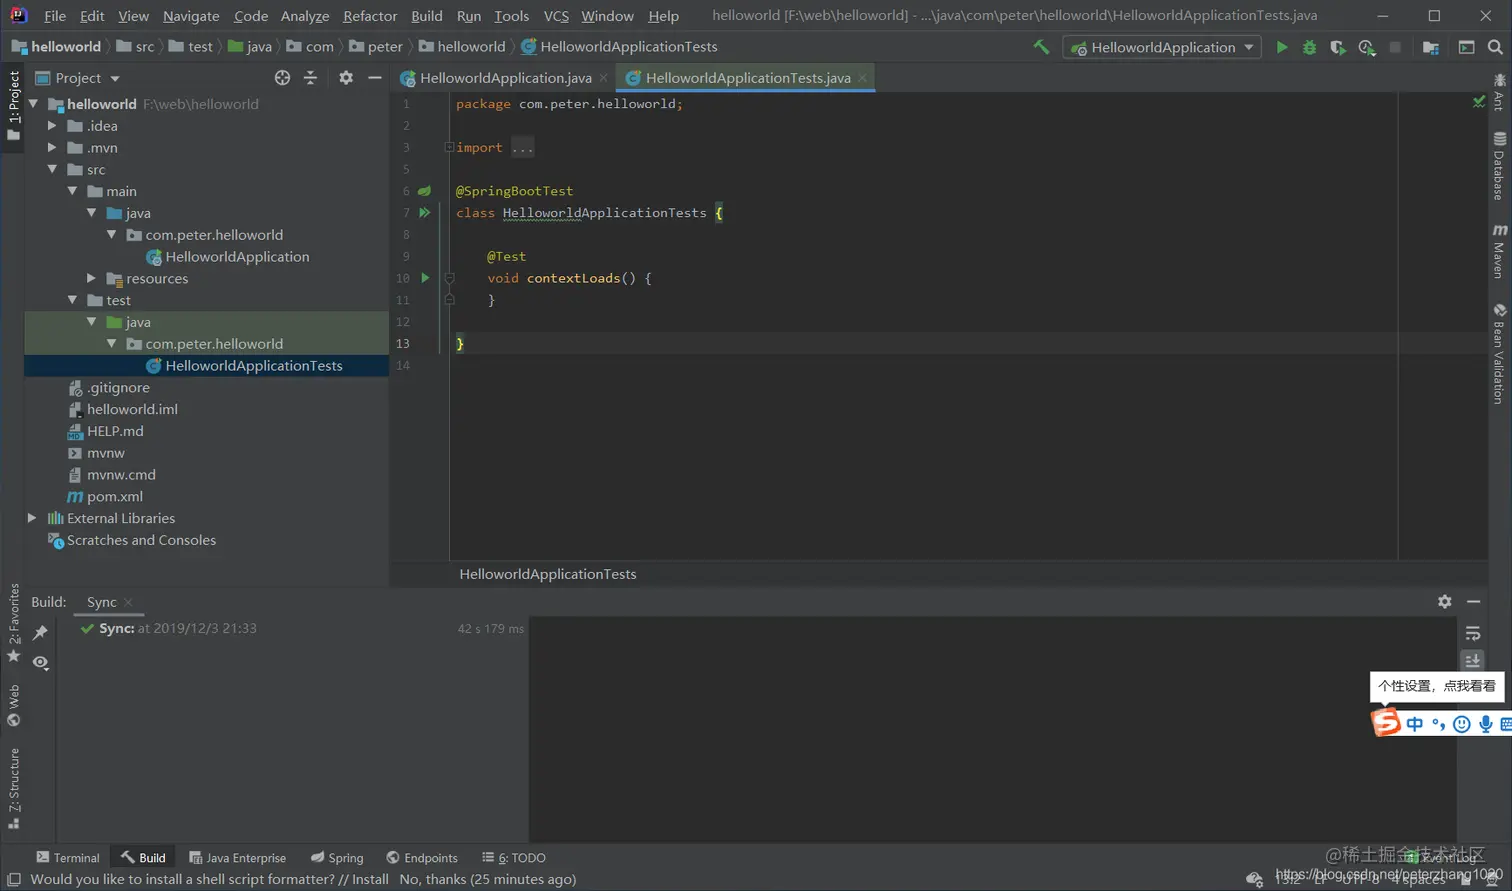Start debugging with the Debug bug icon

tap(1309, 47)
